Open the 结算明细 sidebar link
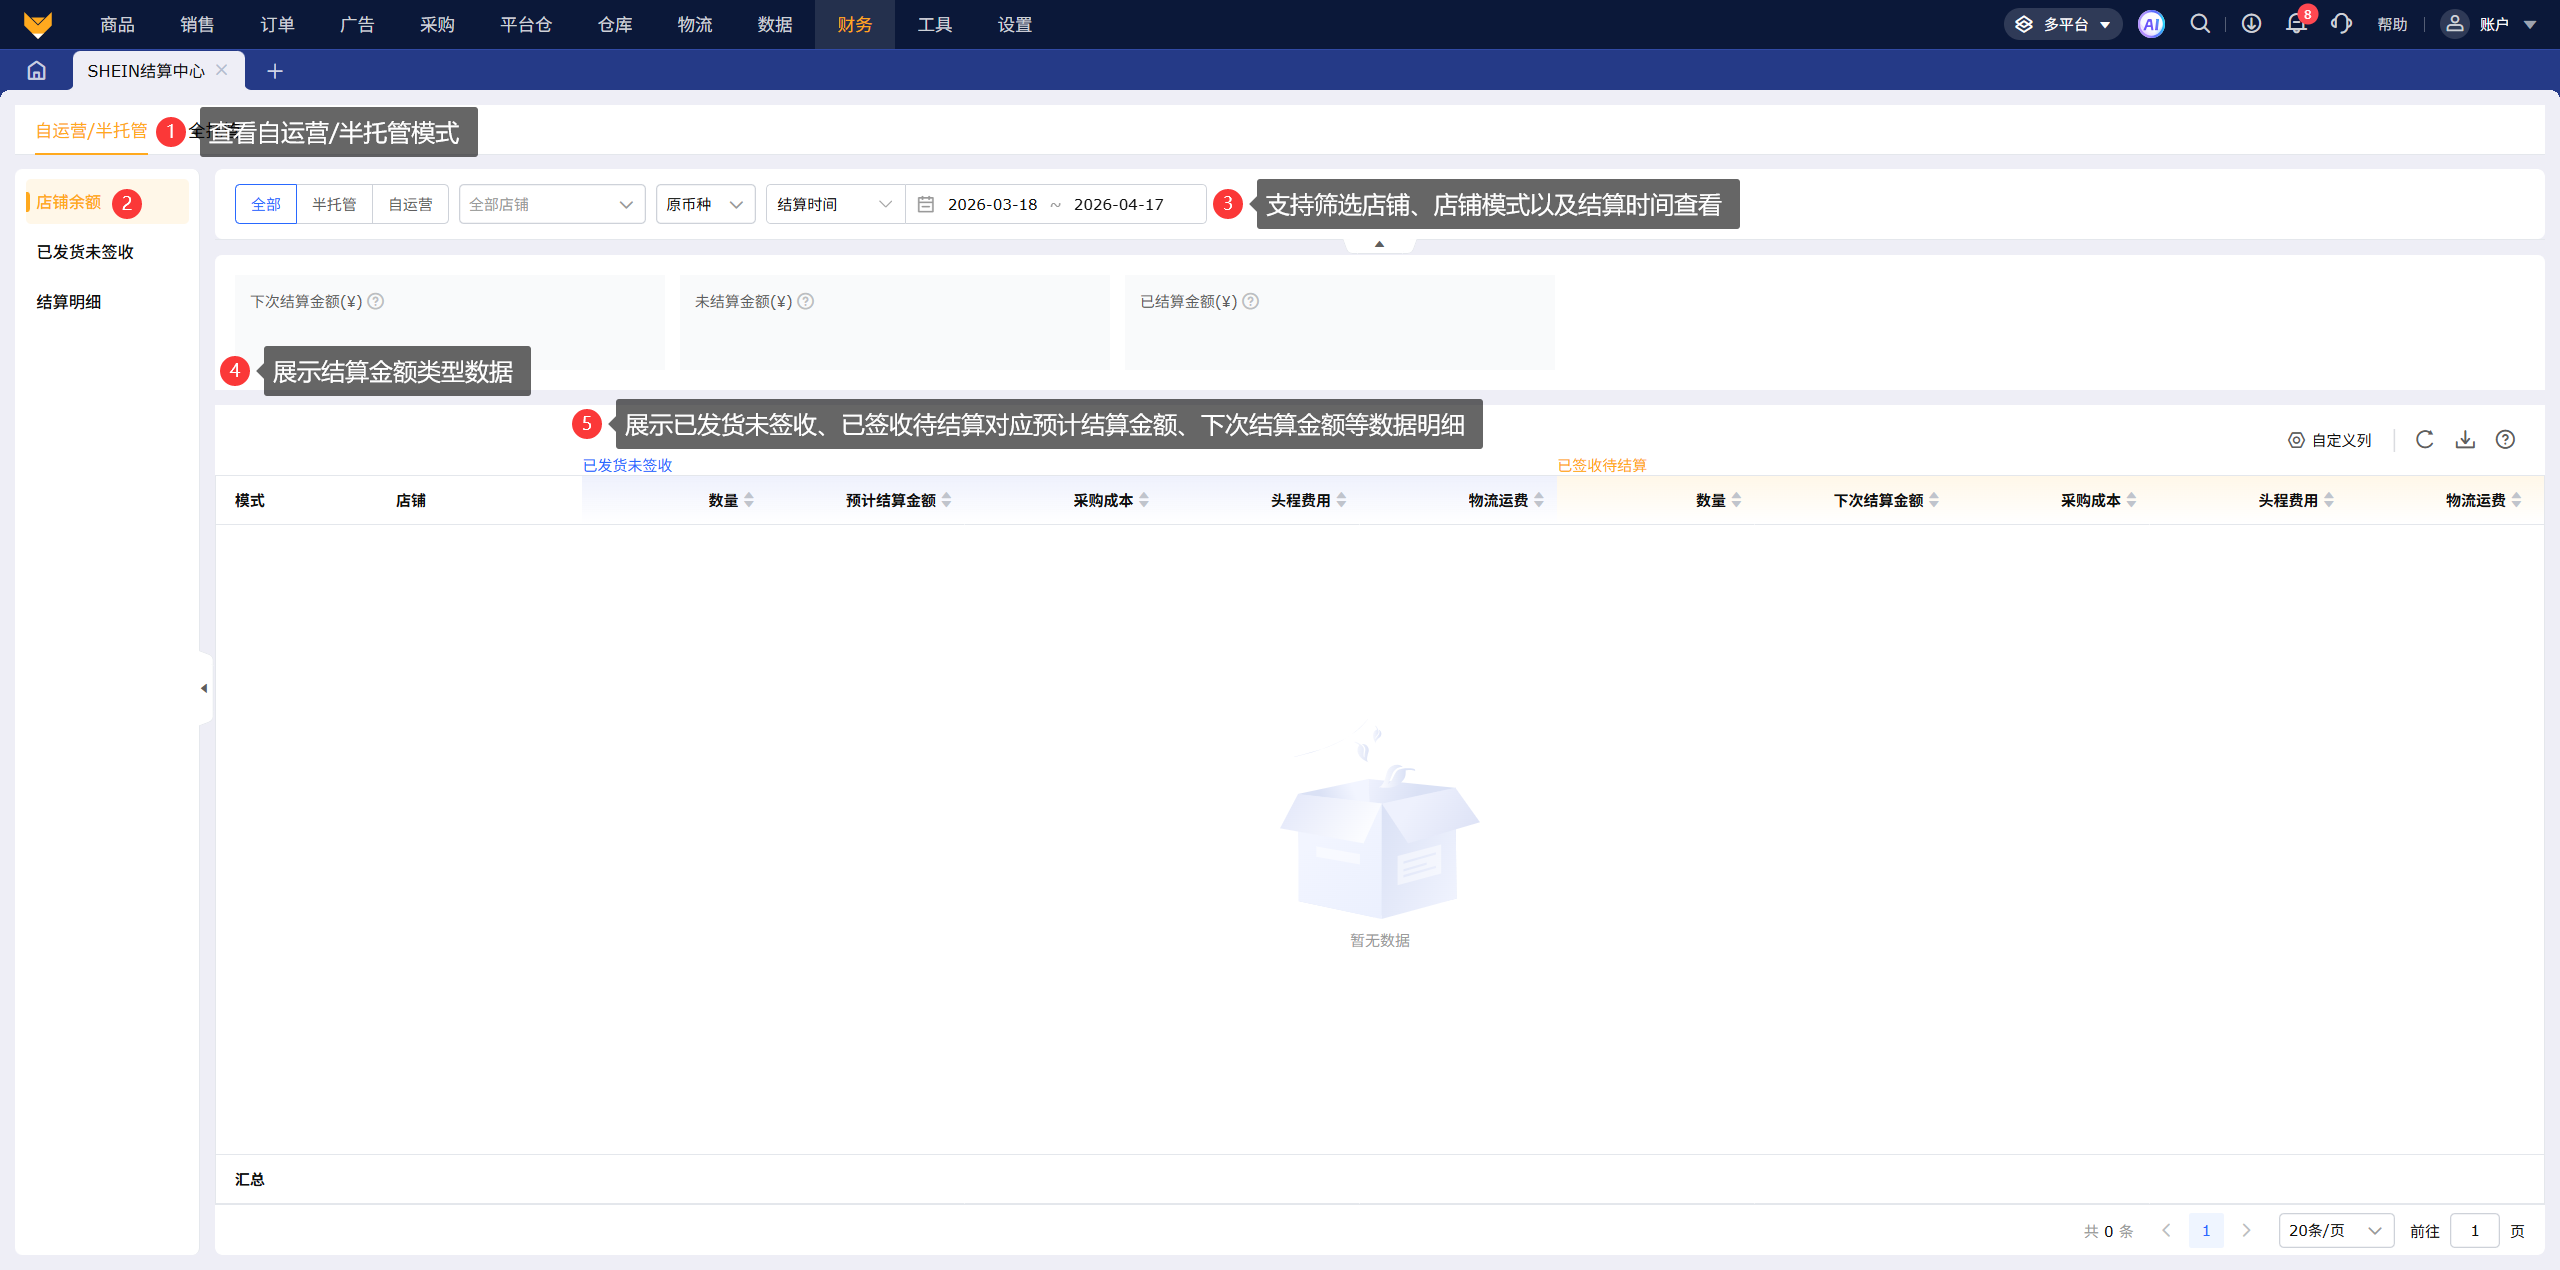The width and height of the screenshot is (2560, 1270). pos(69,302)
